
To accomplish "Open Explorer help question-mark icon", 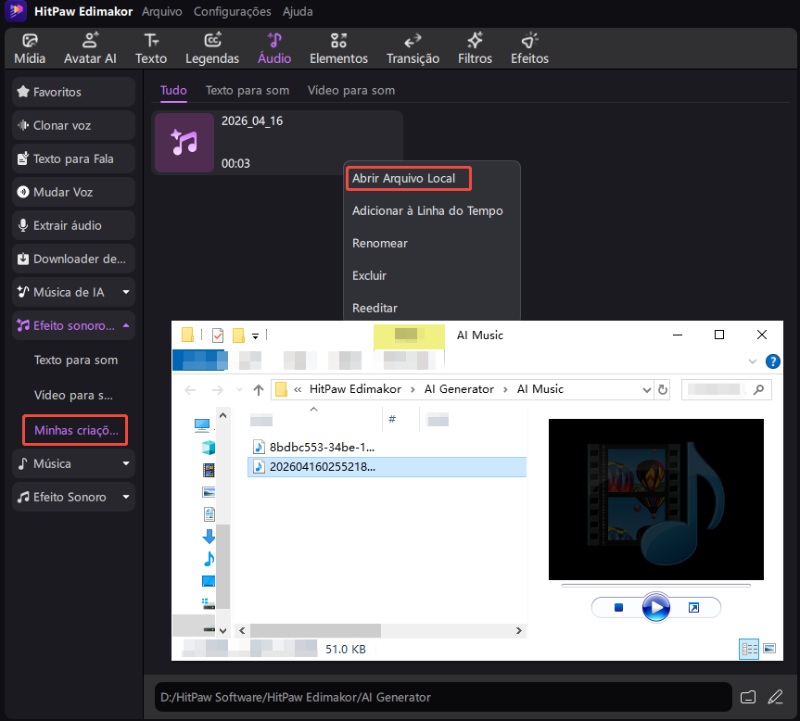I will 772,362.
